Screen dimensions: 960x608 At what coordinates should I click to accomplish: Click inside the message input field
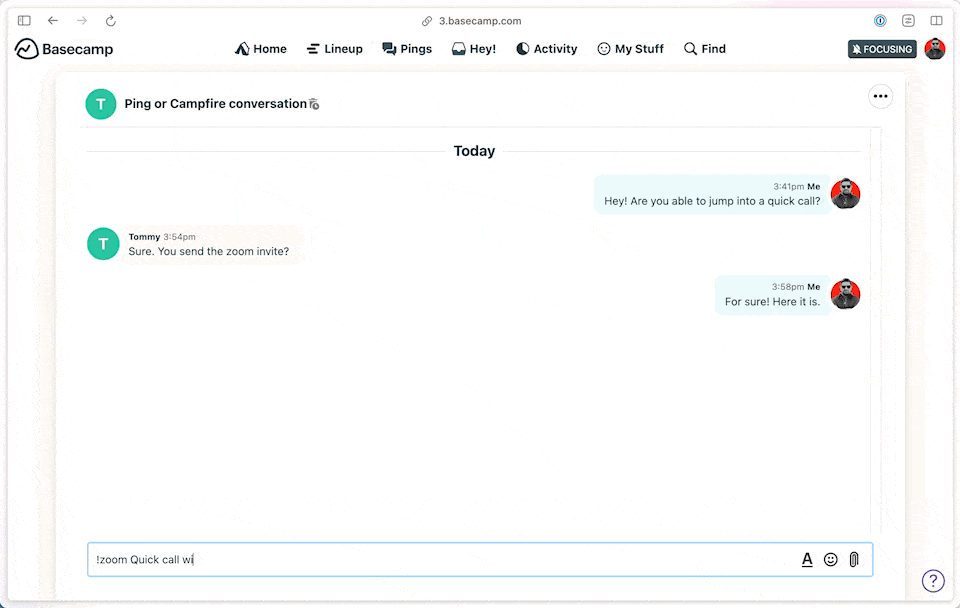click(400, 559)
